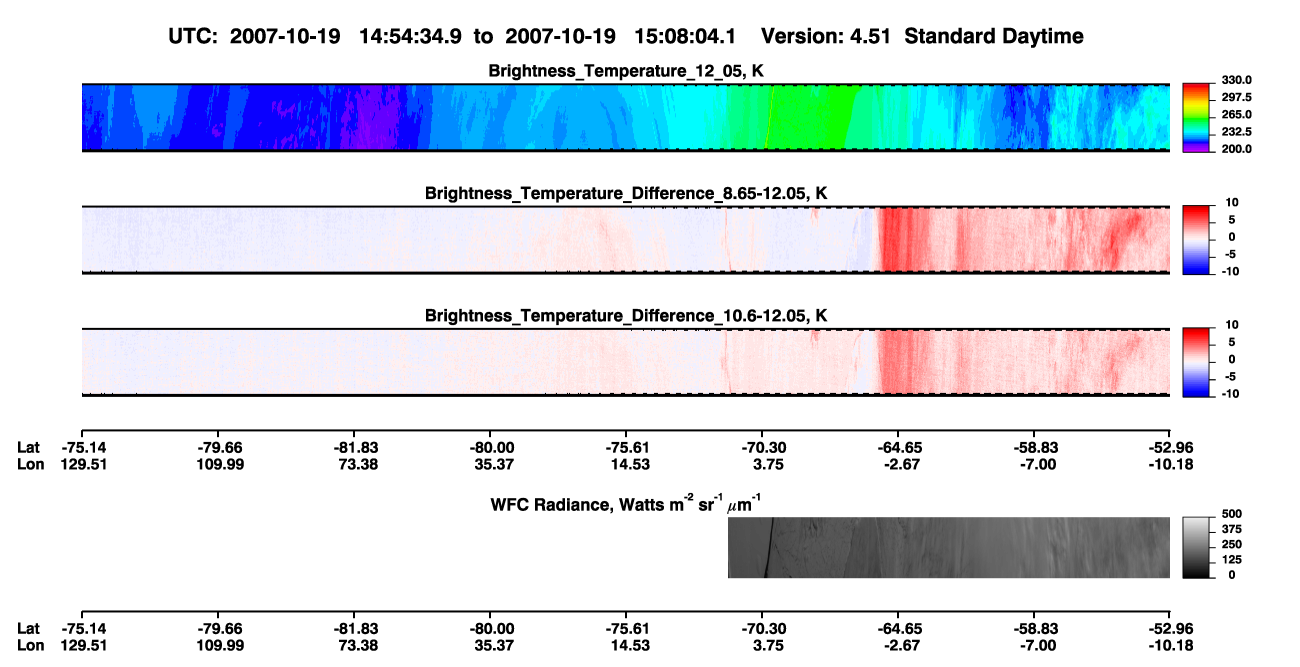Click longitude '129.51' under the 10.6-12.05 panel
This screenshot has height=667, width=1300.
click(82, 464)
